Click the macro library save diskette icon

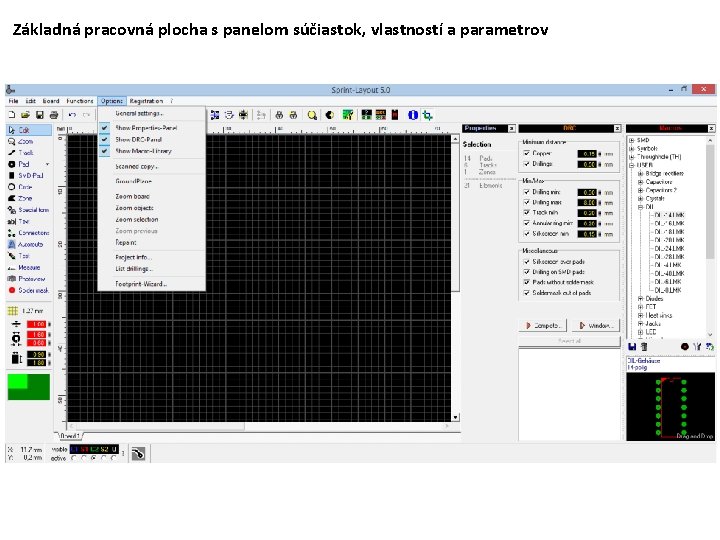tap(632, 347)
